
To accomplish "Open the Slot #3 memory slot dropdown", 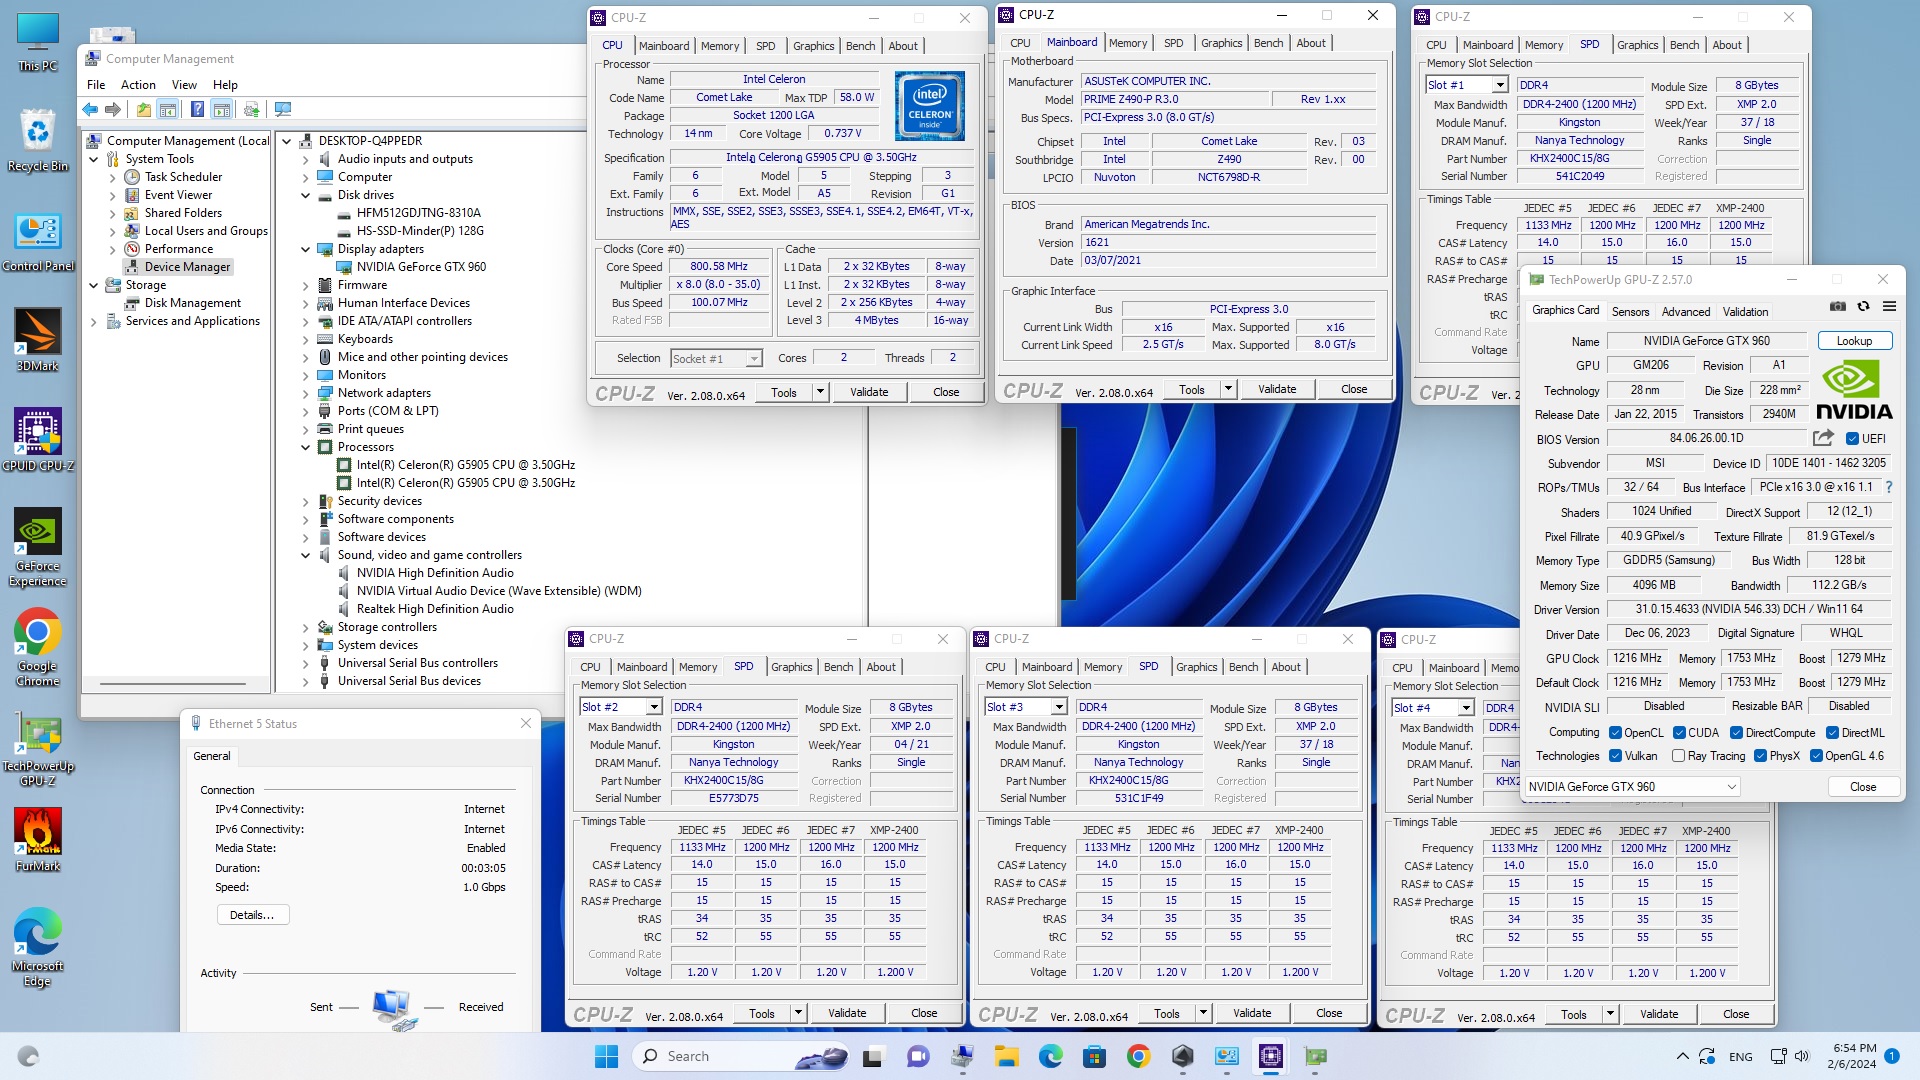I will [1059, 707].
